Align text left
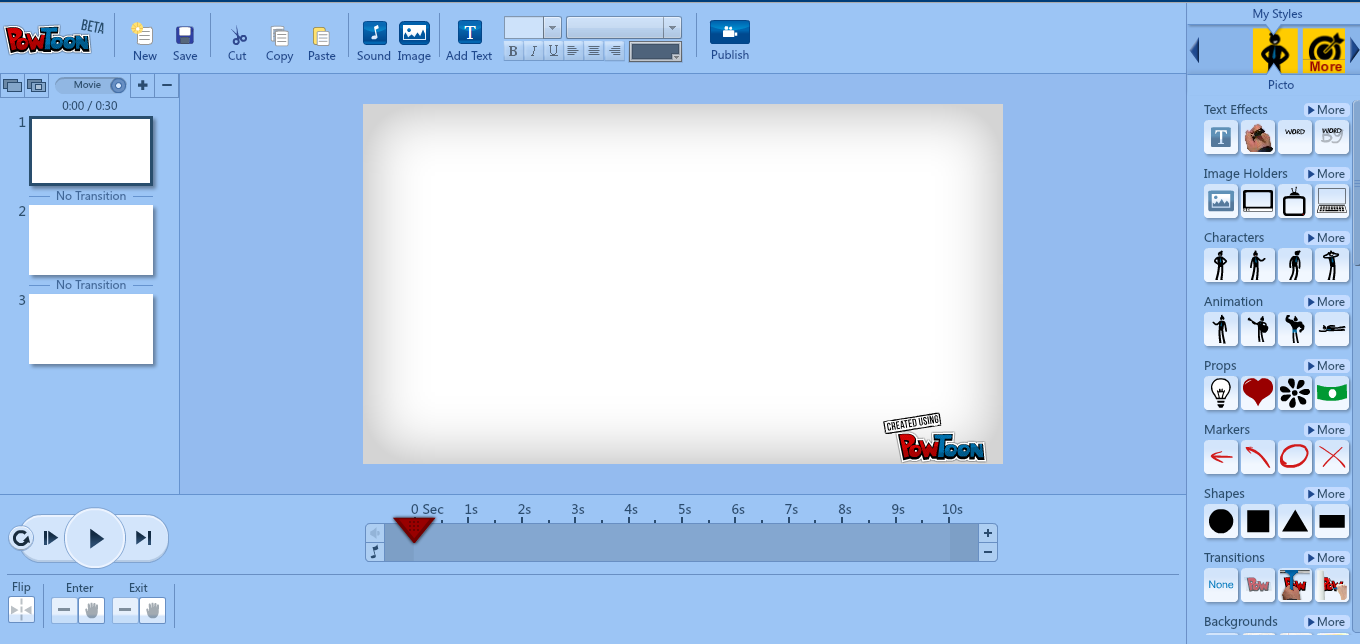 pyautogui.click(x=573, y=51)
